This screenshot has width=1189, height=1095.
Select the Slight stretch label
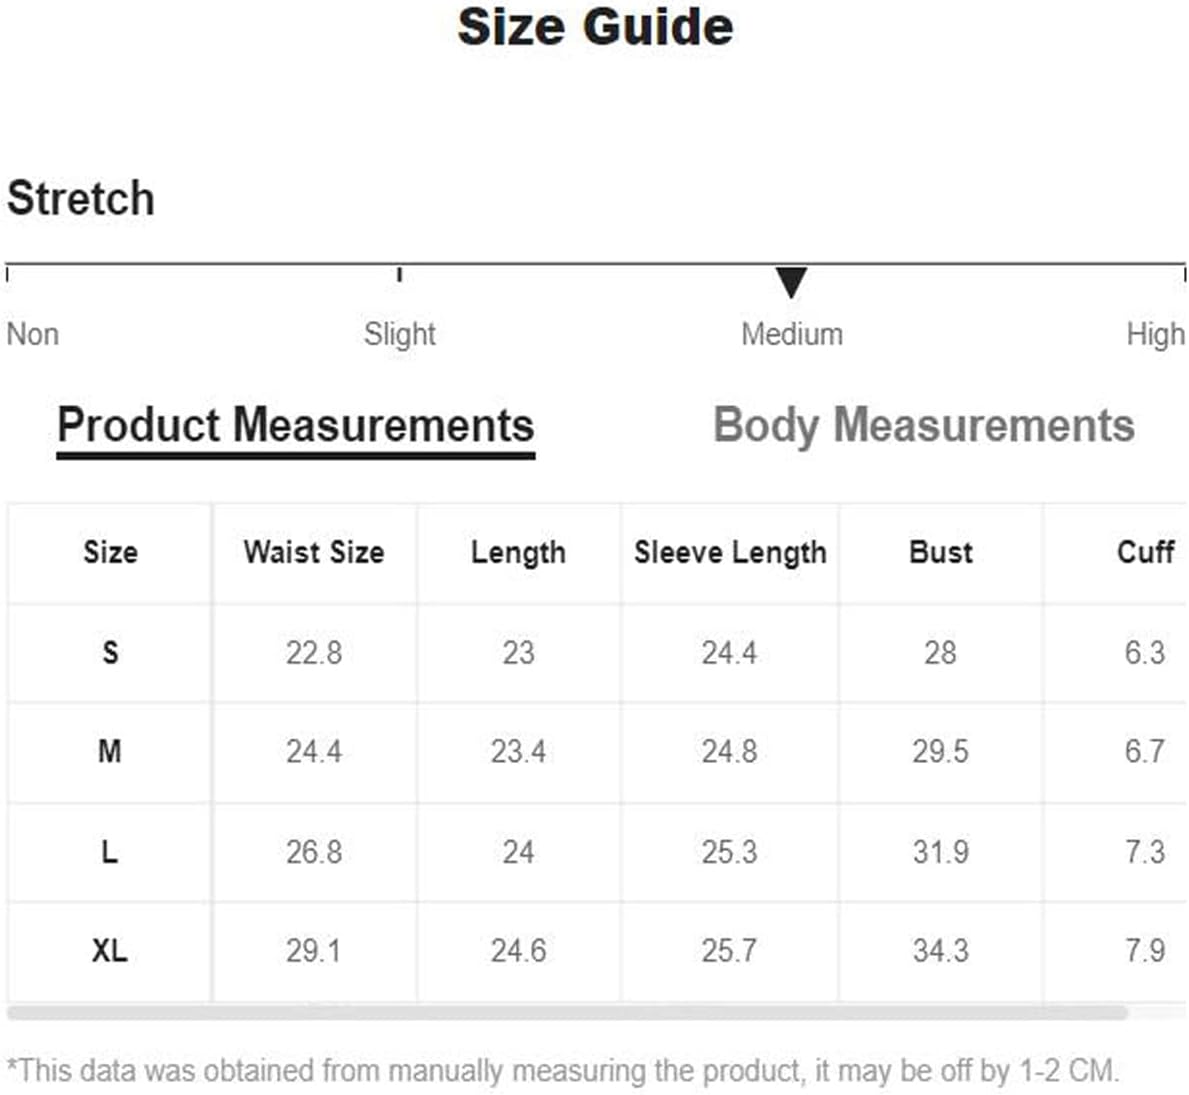400,334
